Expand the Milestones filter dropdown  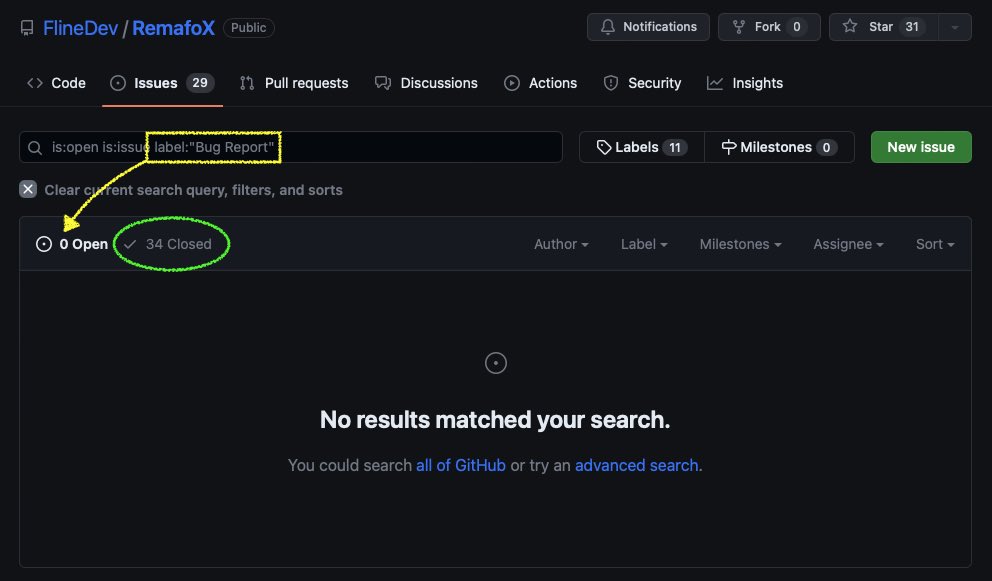[x=740, y=244]
